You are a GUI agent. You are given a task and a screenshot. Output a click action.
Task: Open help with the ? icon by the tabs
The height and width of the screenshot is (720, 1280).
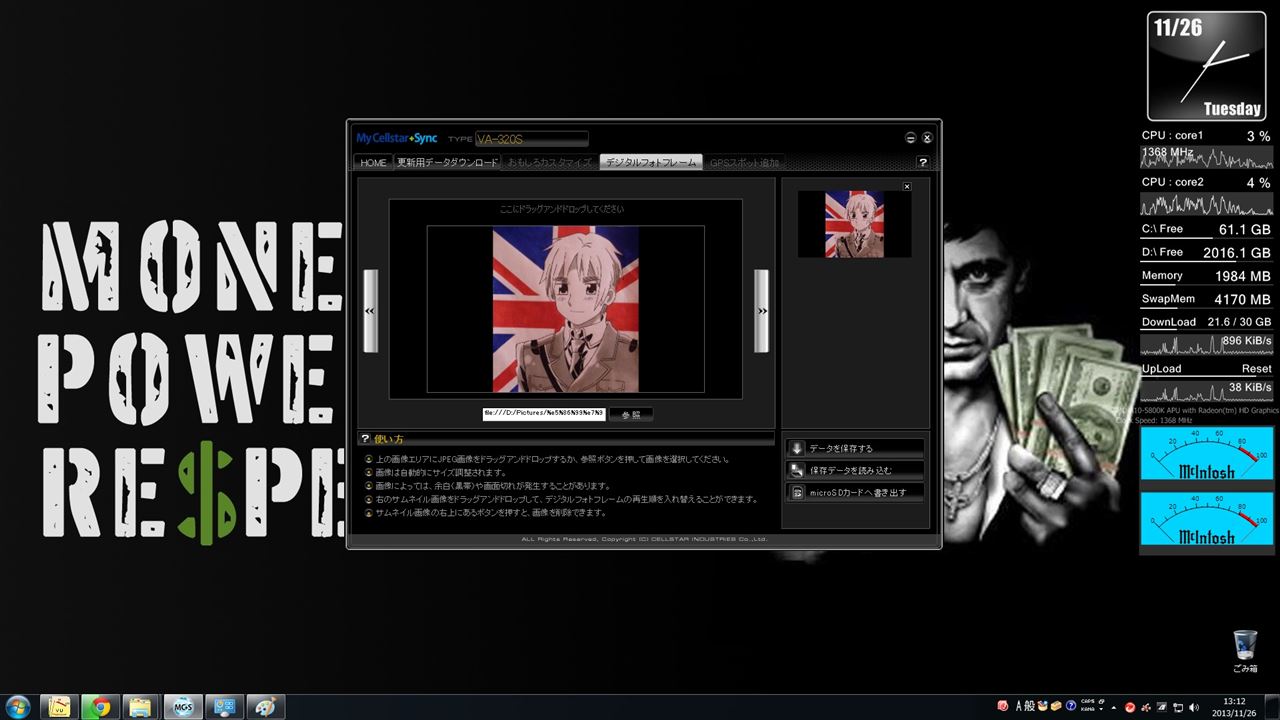pos(922,162)
